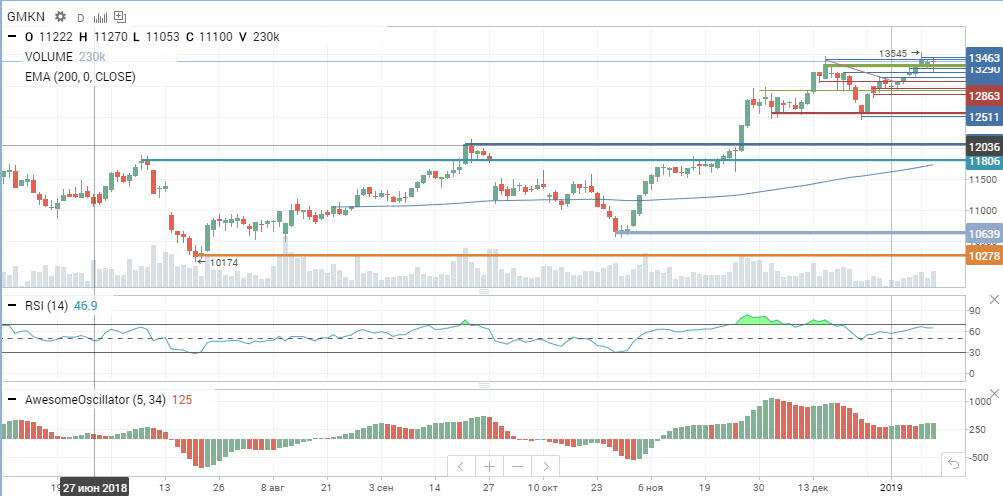Viewport: 1003px width, 496px height.
Task: Click the RSI (14) indicator title
Action: pyautogui.click(x=46, y=306)
